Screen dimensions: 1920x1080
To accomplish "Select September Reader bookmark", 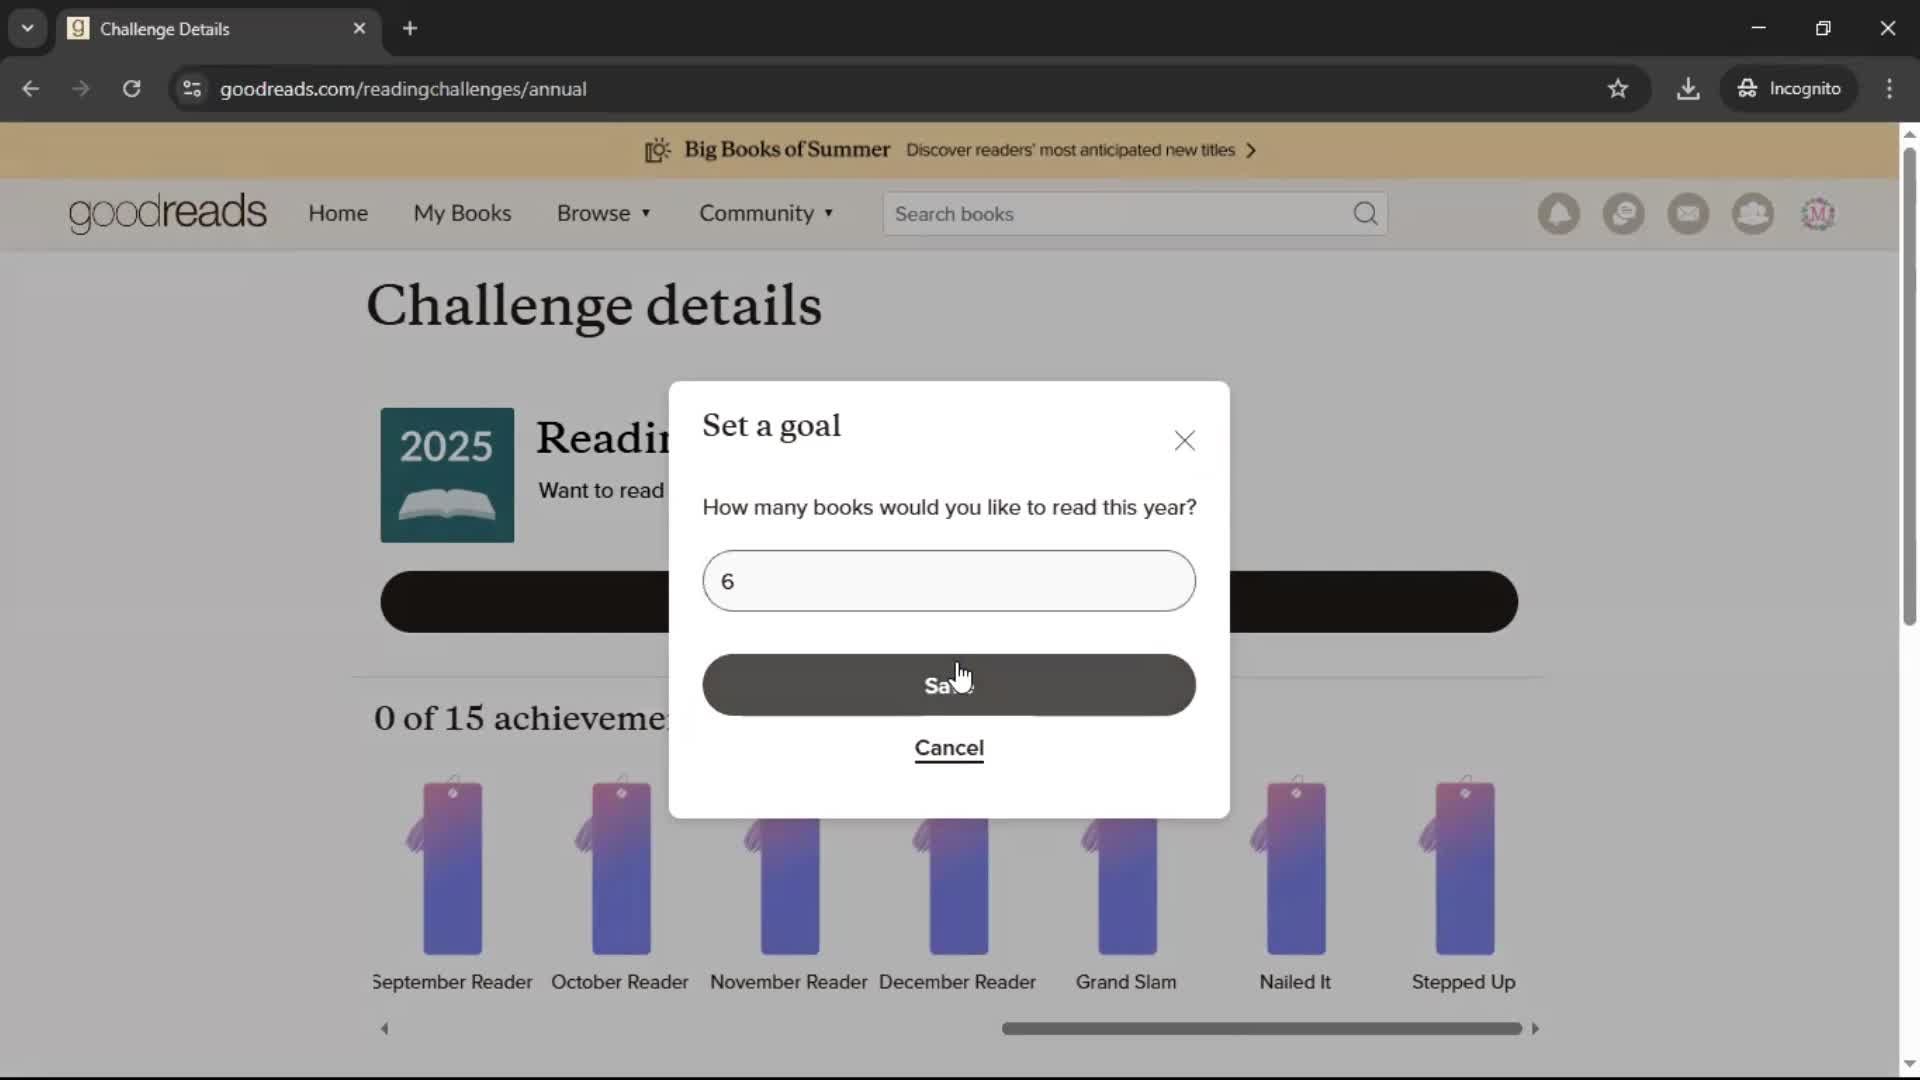I will coord(452,867).
